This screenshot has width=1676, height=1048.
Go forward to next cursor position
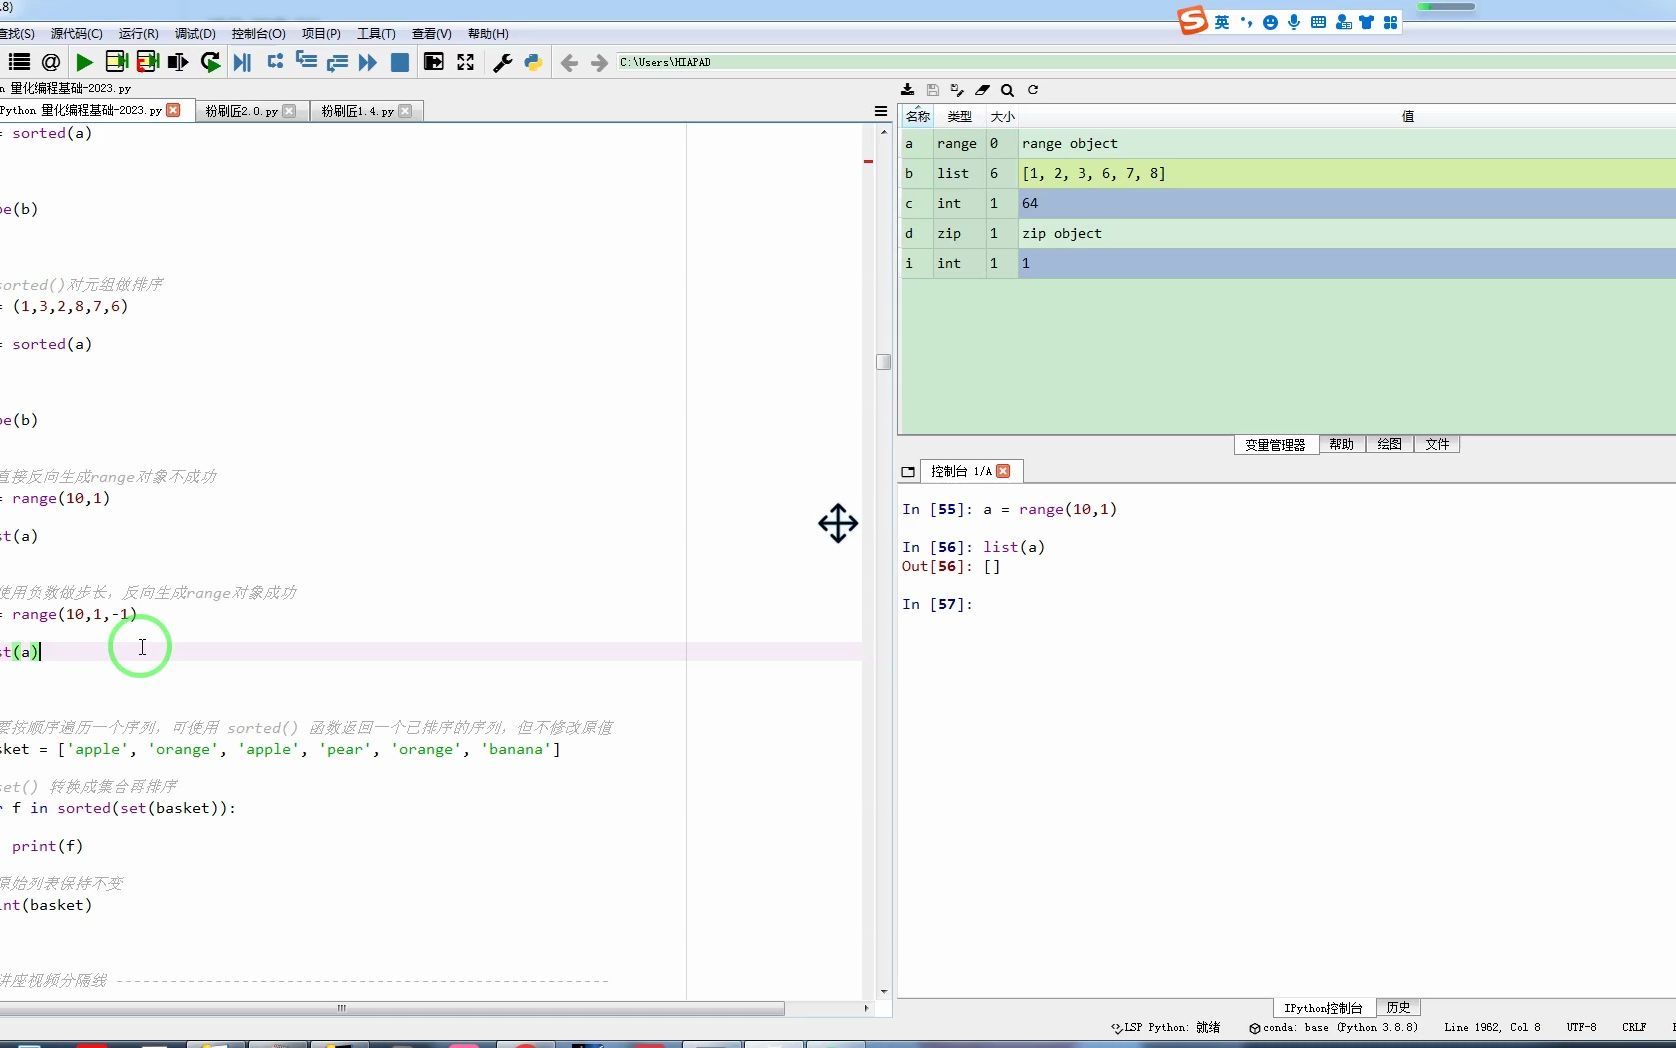599,63
